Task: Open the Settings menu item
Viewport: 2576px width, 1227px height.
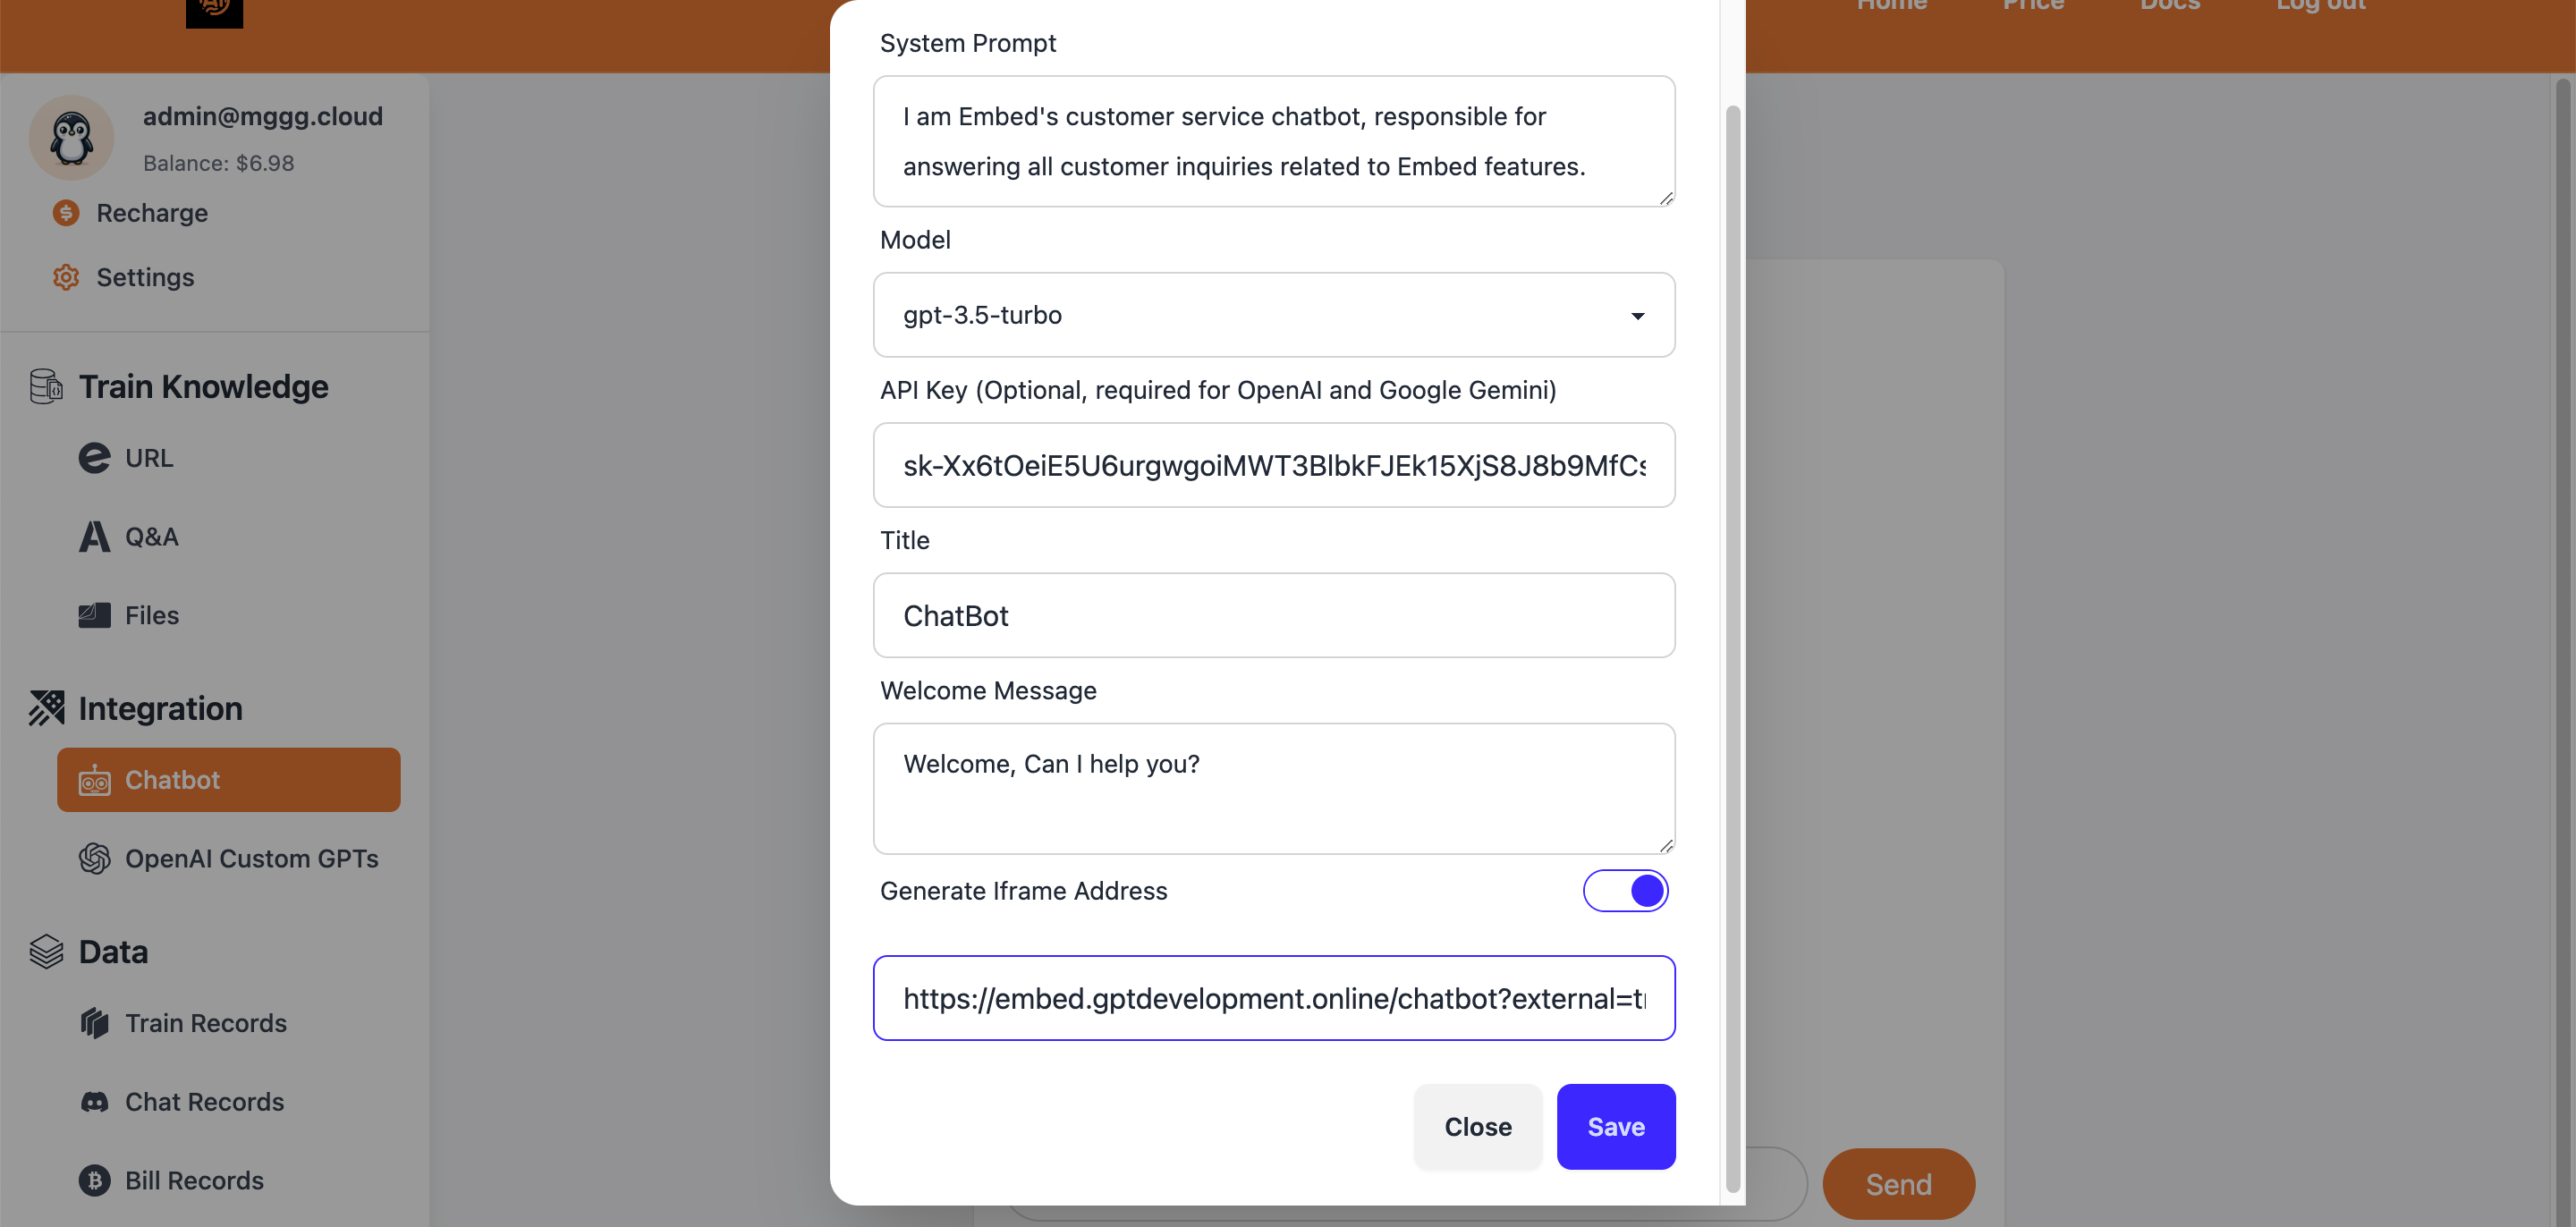Action: pyautogui.click(x=145, y=275)
